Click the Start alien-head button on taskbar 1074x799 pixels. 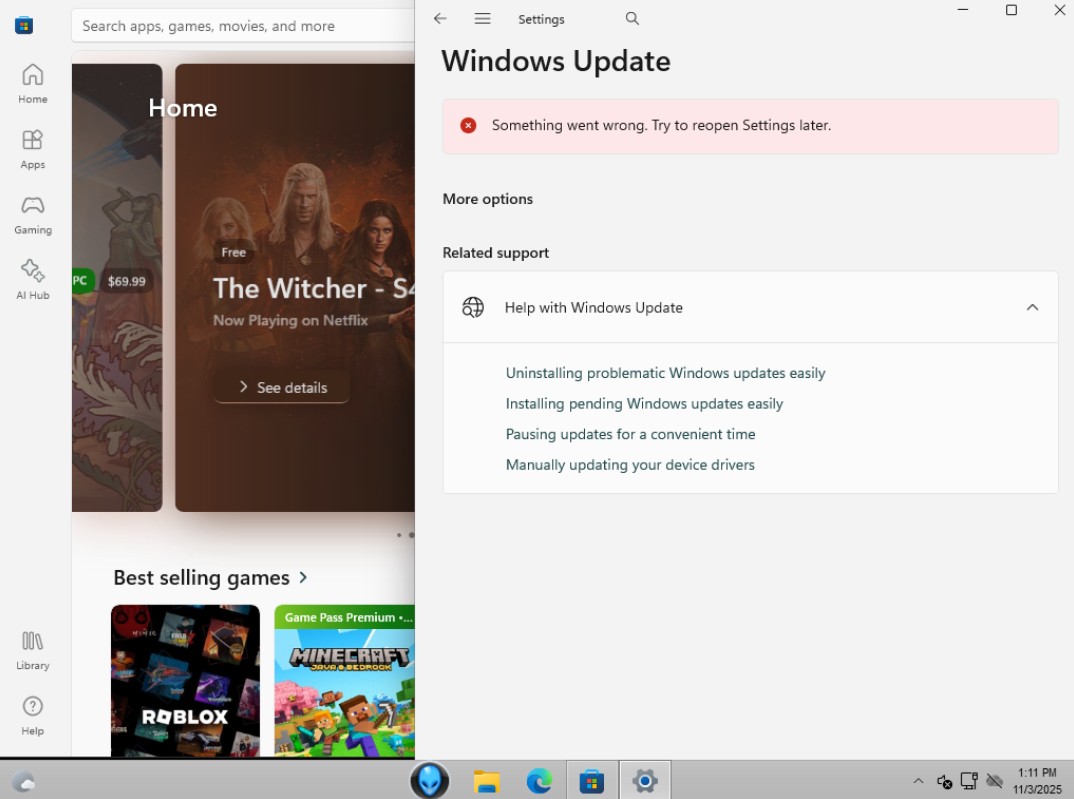tap(429, 781)
